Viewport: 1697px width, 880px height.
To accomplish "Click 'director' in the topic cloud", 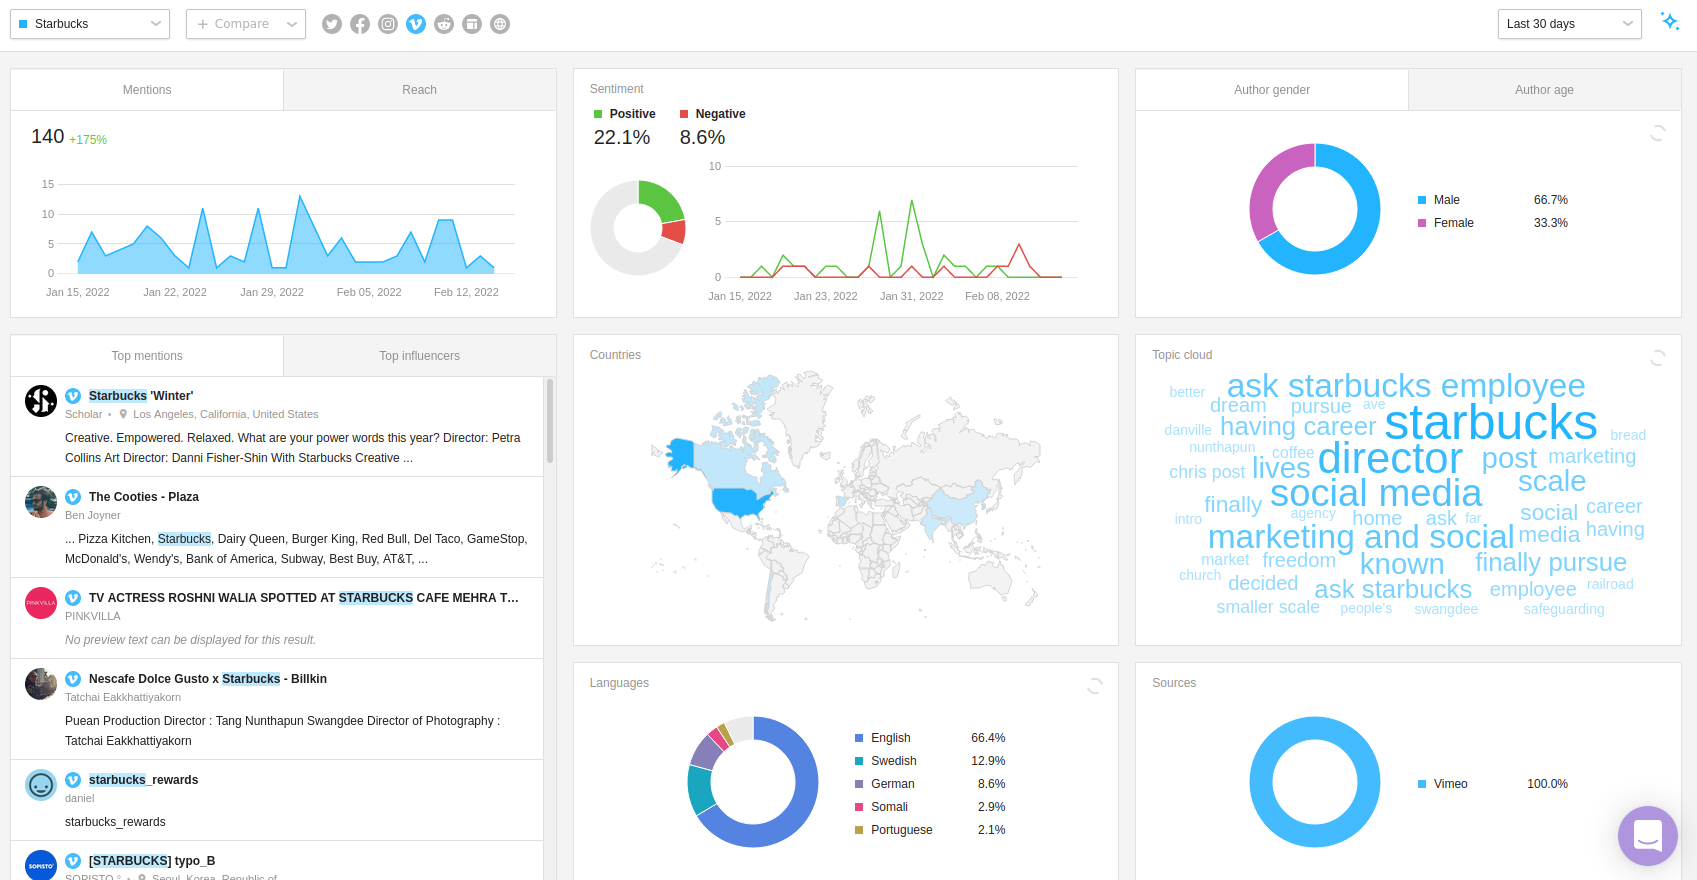I will [1390, 459].
